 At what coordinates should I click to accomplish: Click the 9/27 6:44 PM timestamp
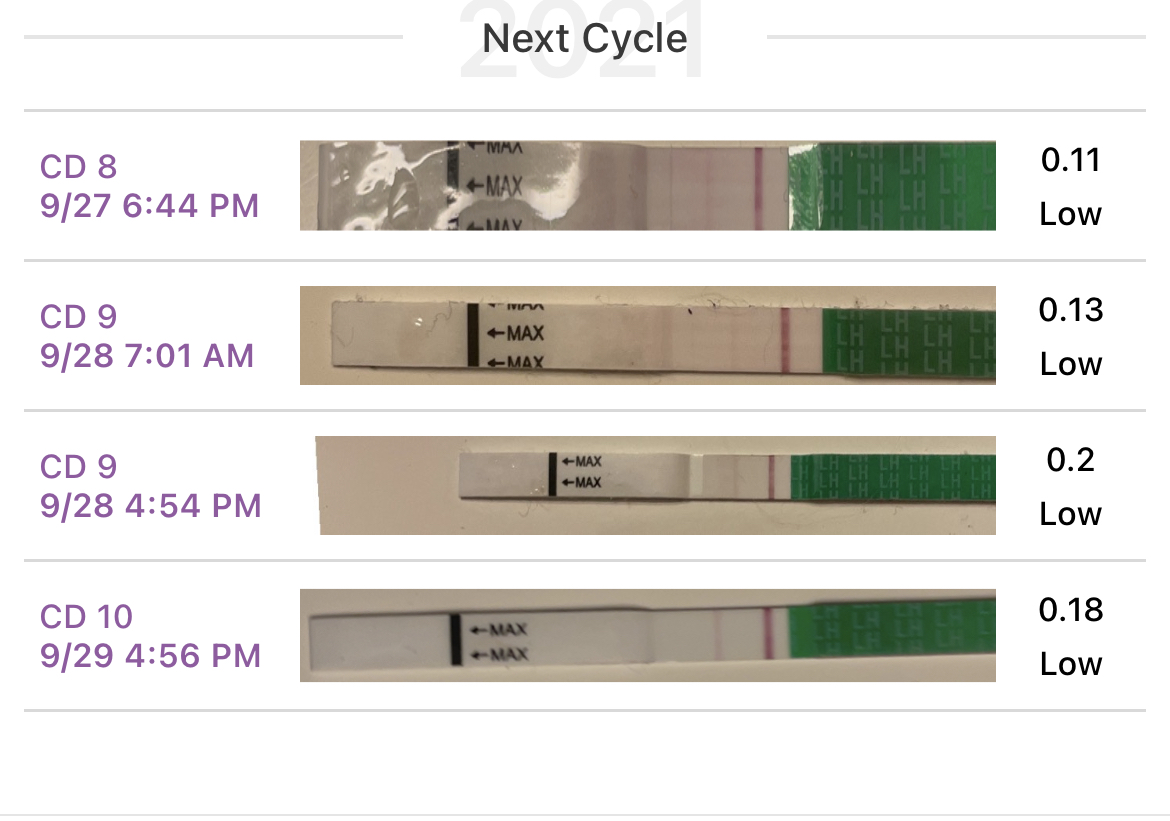click(x=150, y=206)
